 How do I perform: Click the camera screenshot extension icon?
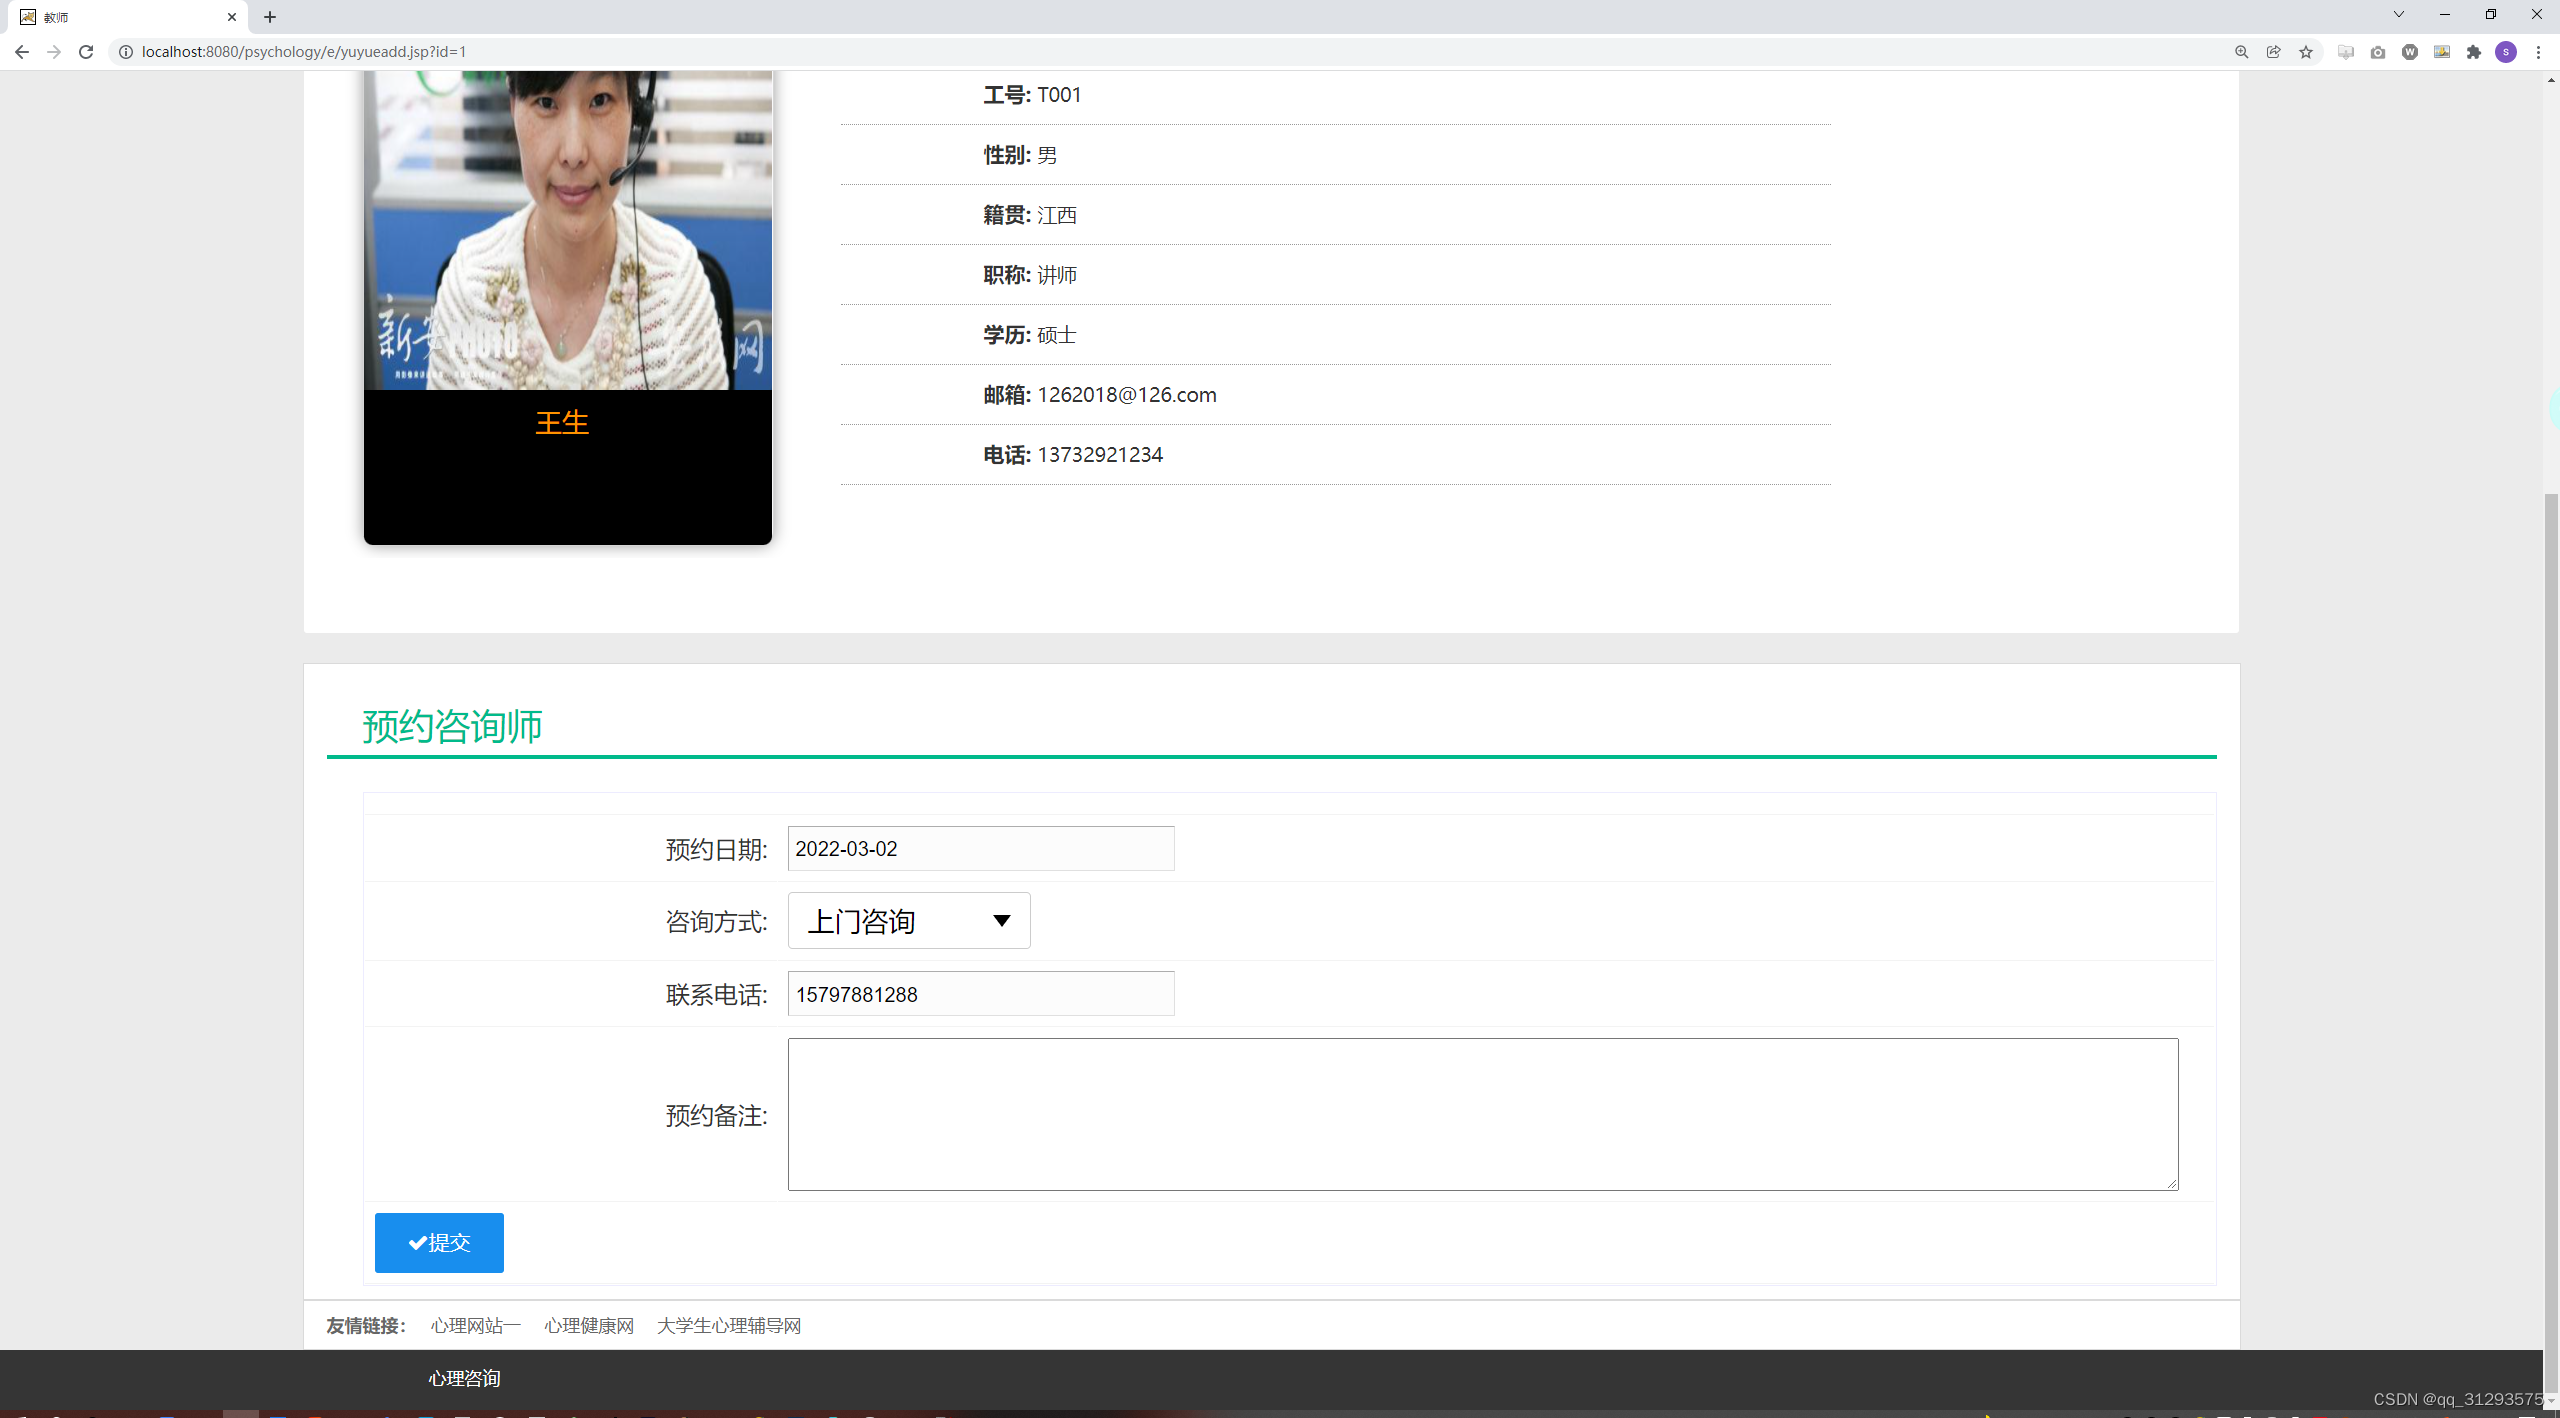pos(2378,52)
